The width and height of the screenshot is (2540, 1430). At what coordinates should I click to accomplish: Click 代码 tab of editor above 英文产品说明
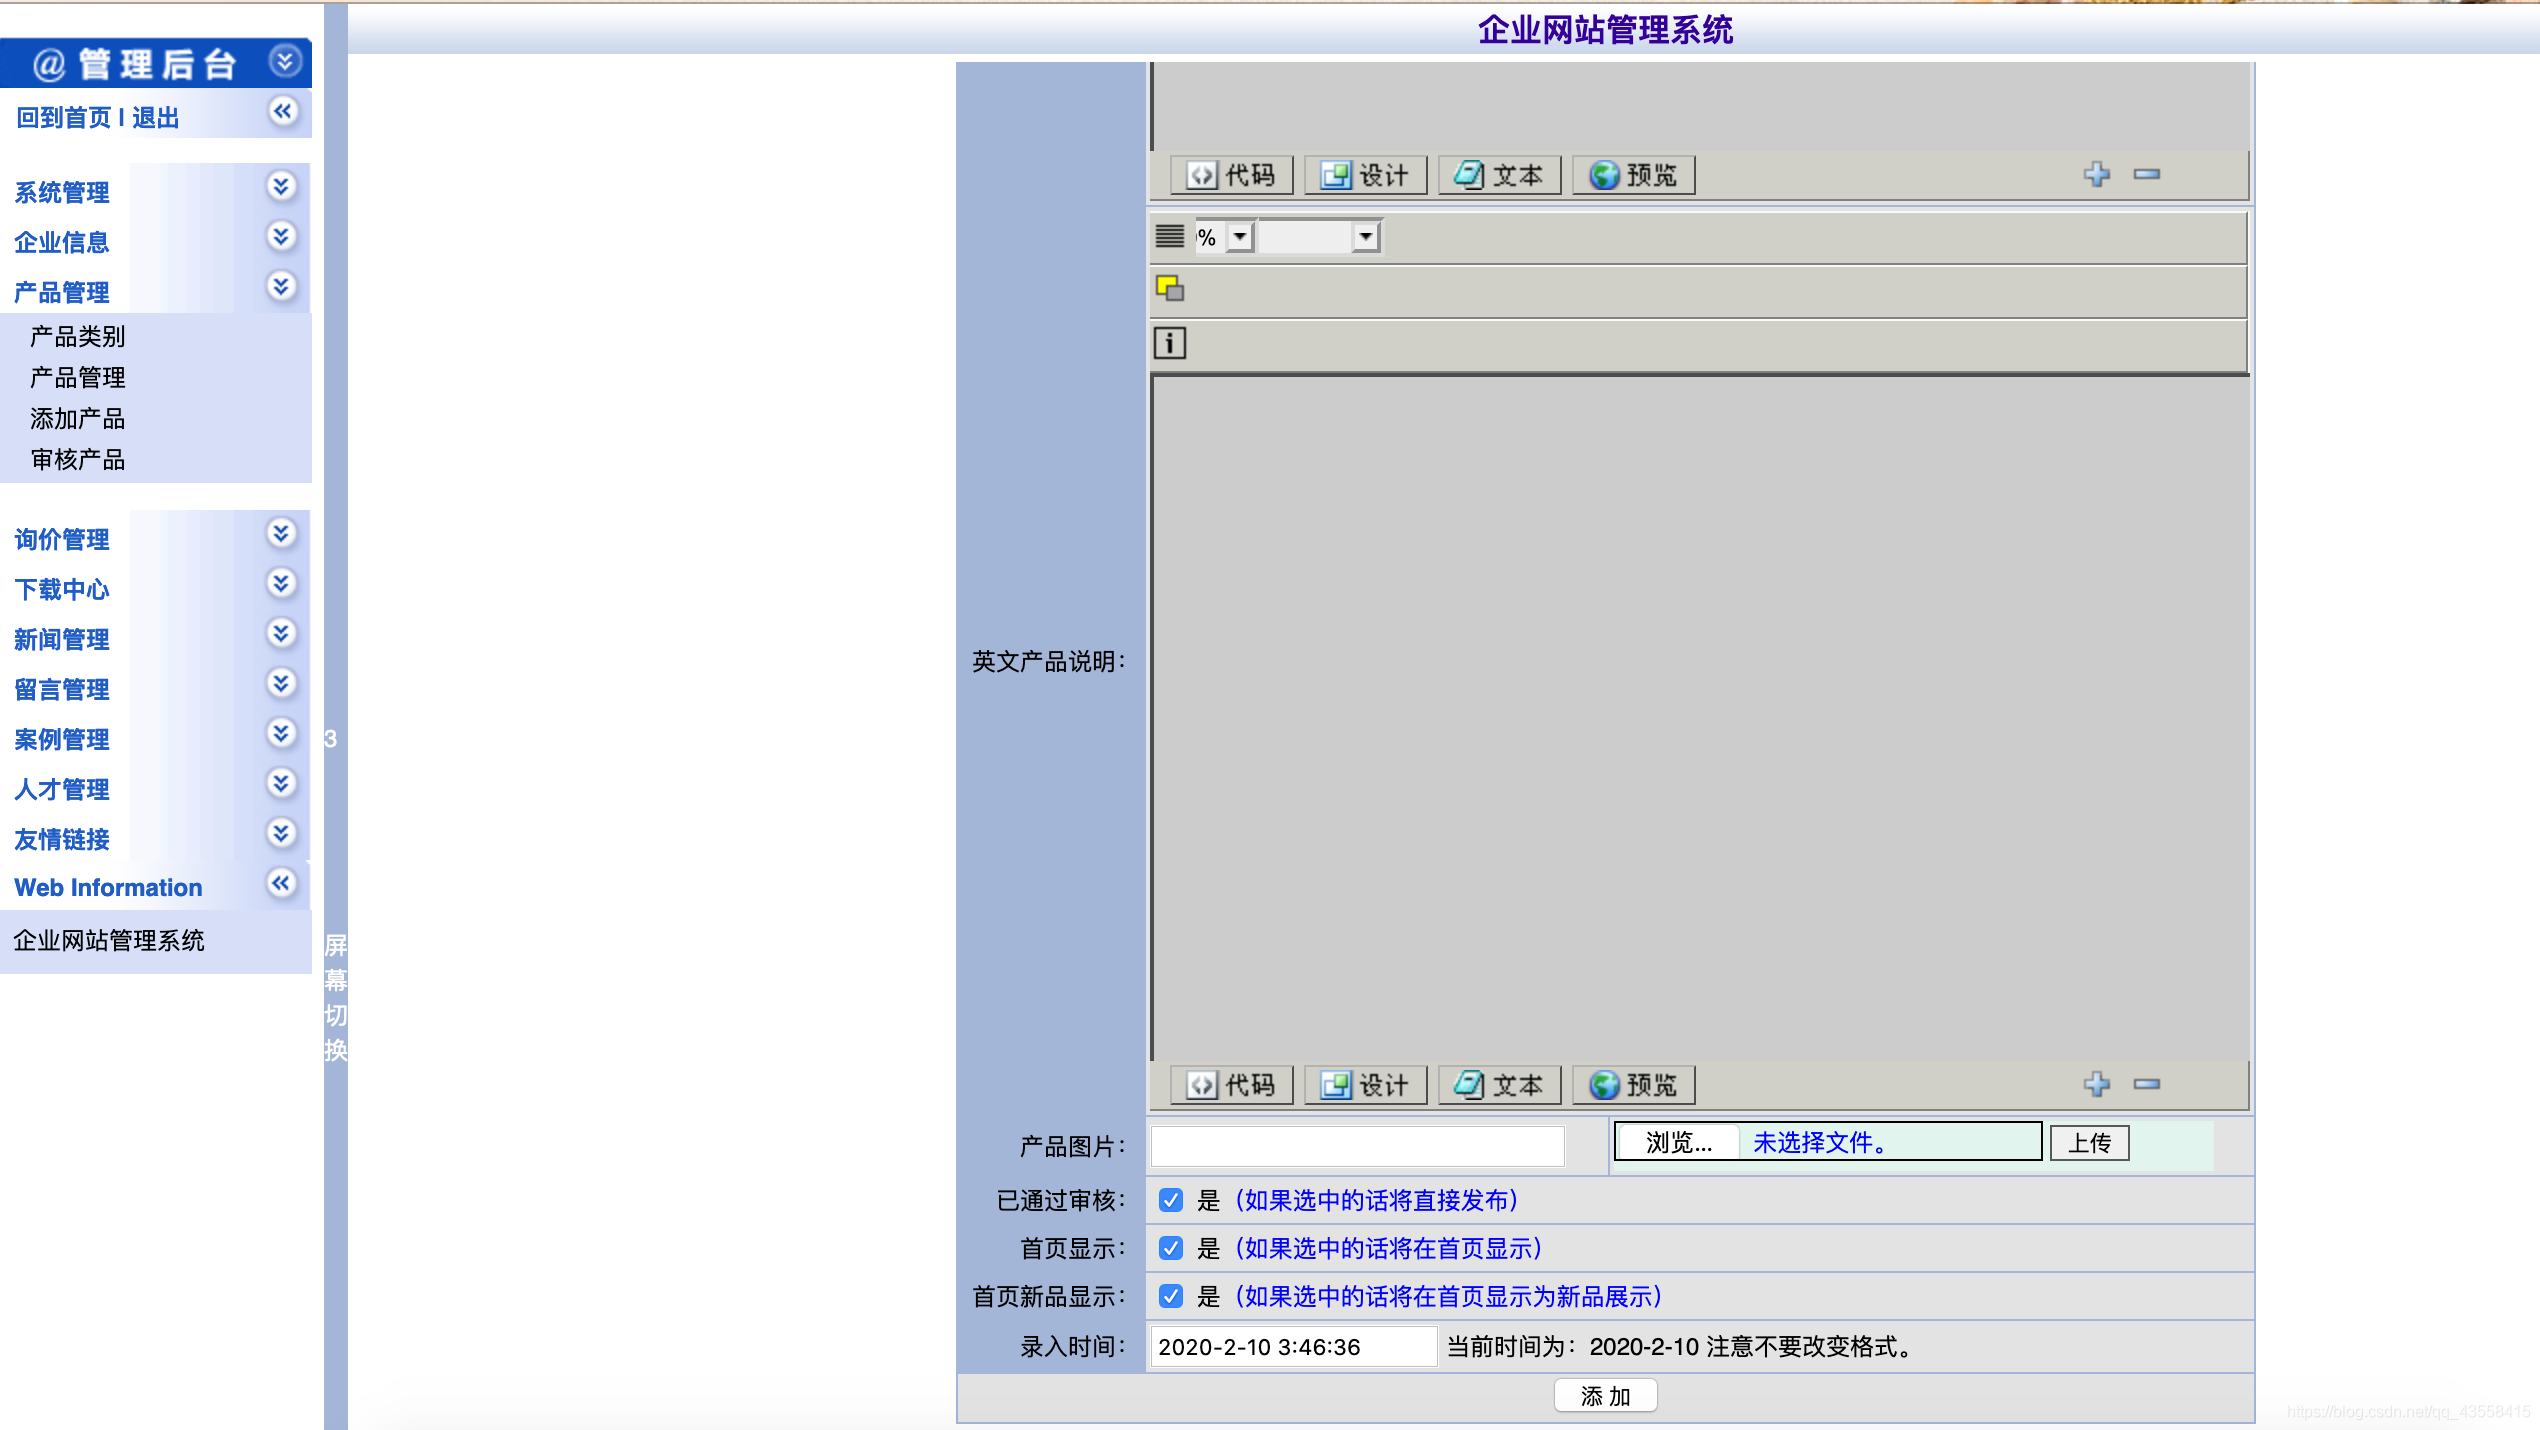1232,176
